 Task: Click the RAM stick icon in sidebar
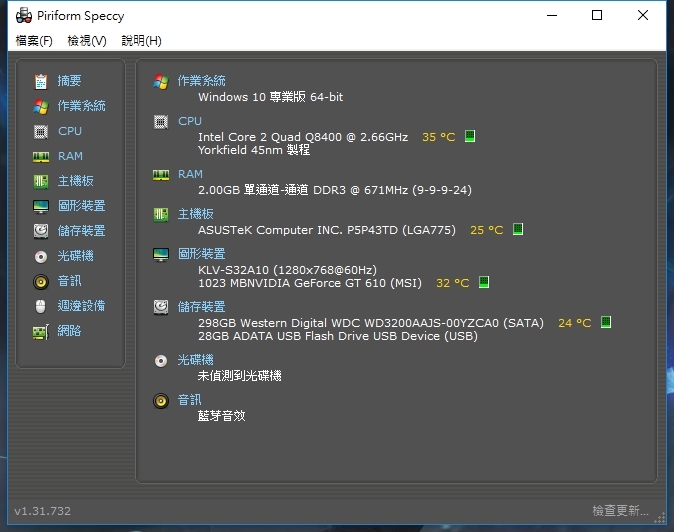coord(41,157)
